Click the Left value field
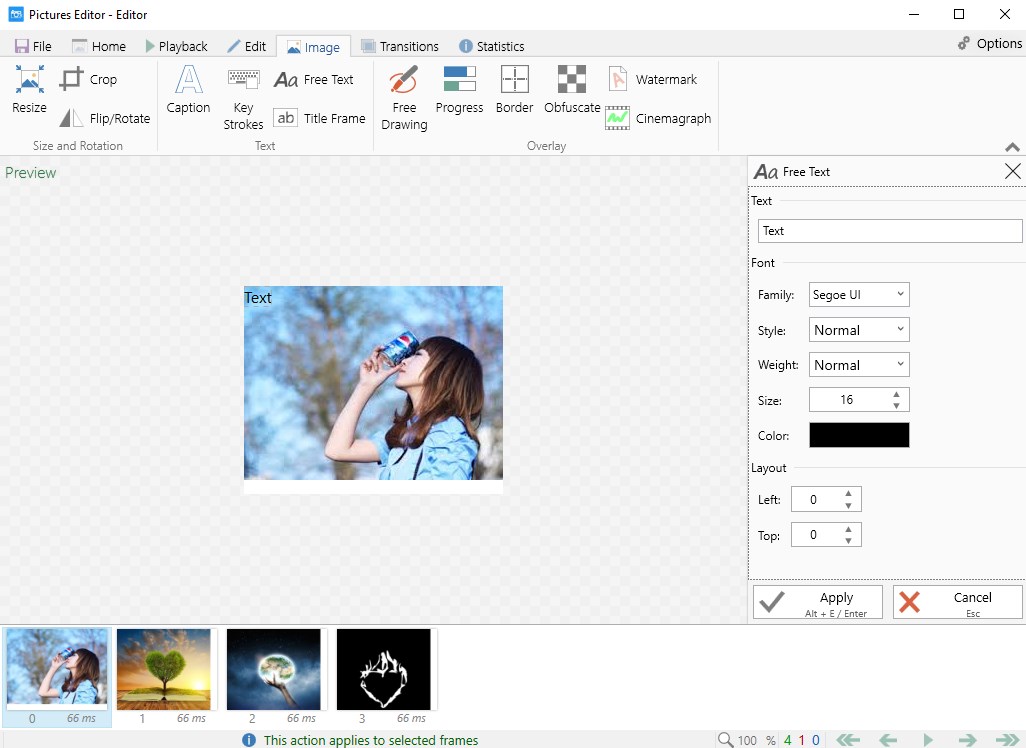 point(813,499)
